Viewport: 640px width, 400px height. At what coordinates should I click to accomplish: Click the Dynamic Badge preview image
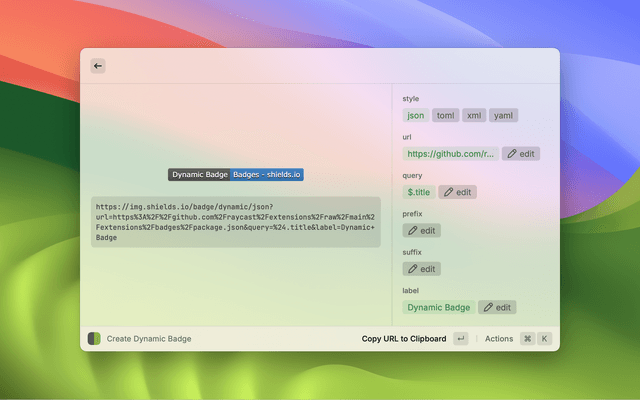235,174
